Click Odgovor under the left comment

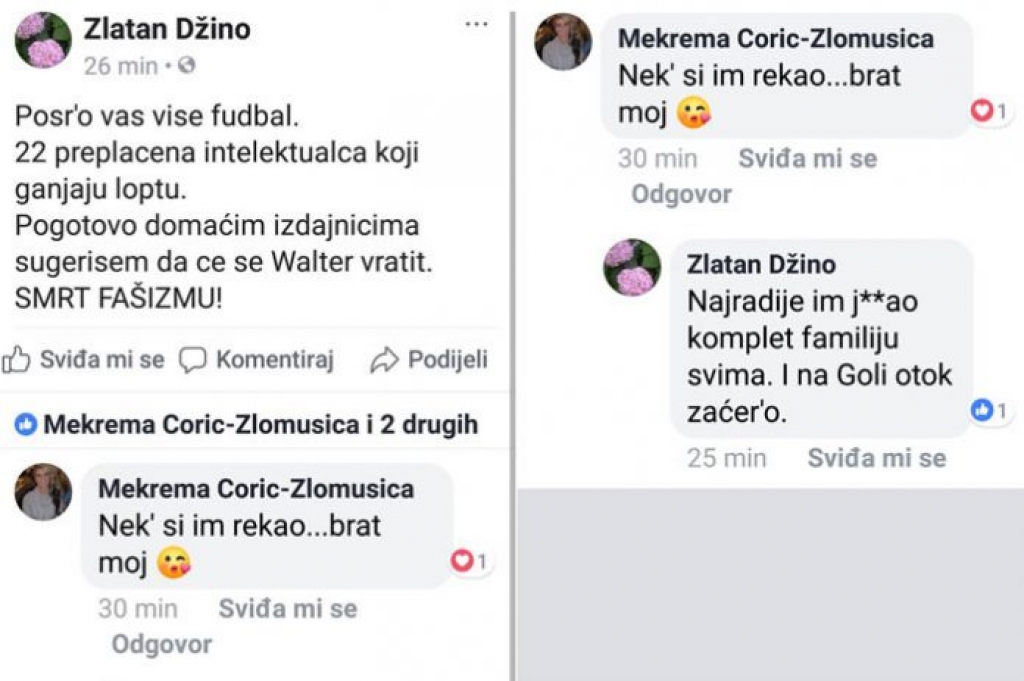162,644
